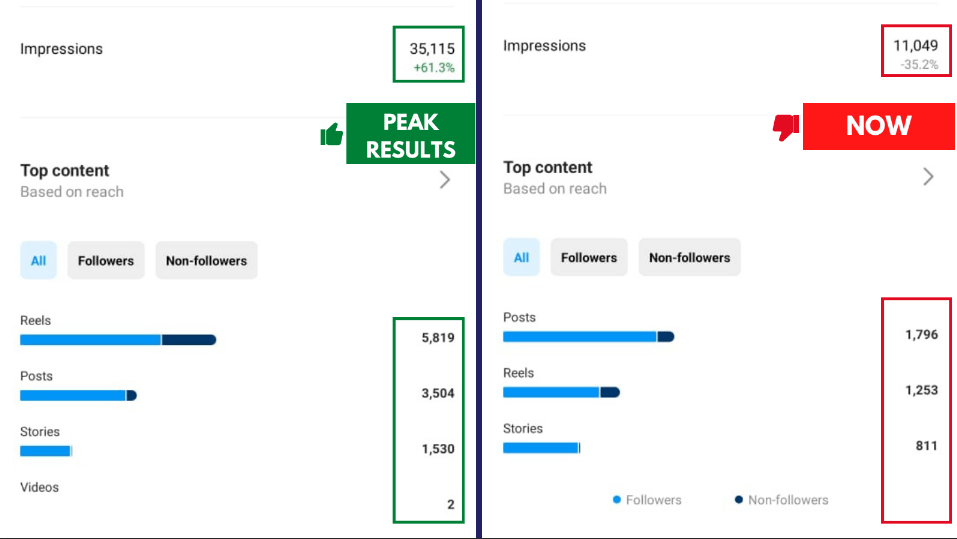
Task: Click the green thumbs-up icon
Action: [332, 134]
